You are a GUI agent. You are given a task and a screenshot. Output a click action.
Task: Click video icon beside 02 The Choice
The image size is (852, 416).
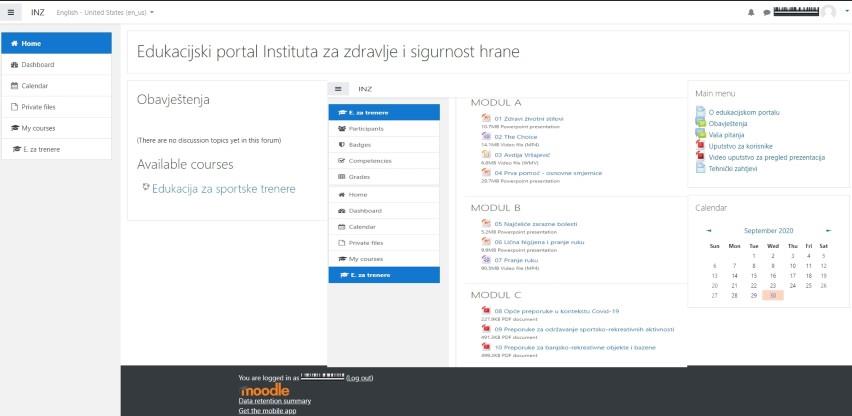pos(486,137)
